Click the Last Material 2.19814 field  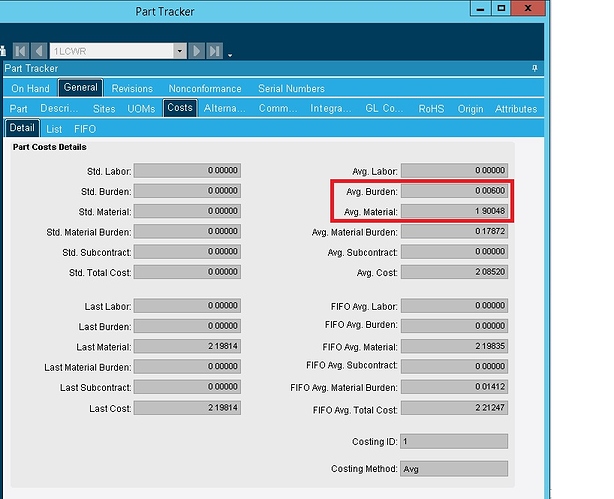[187, 346]
